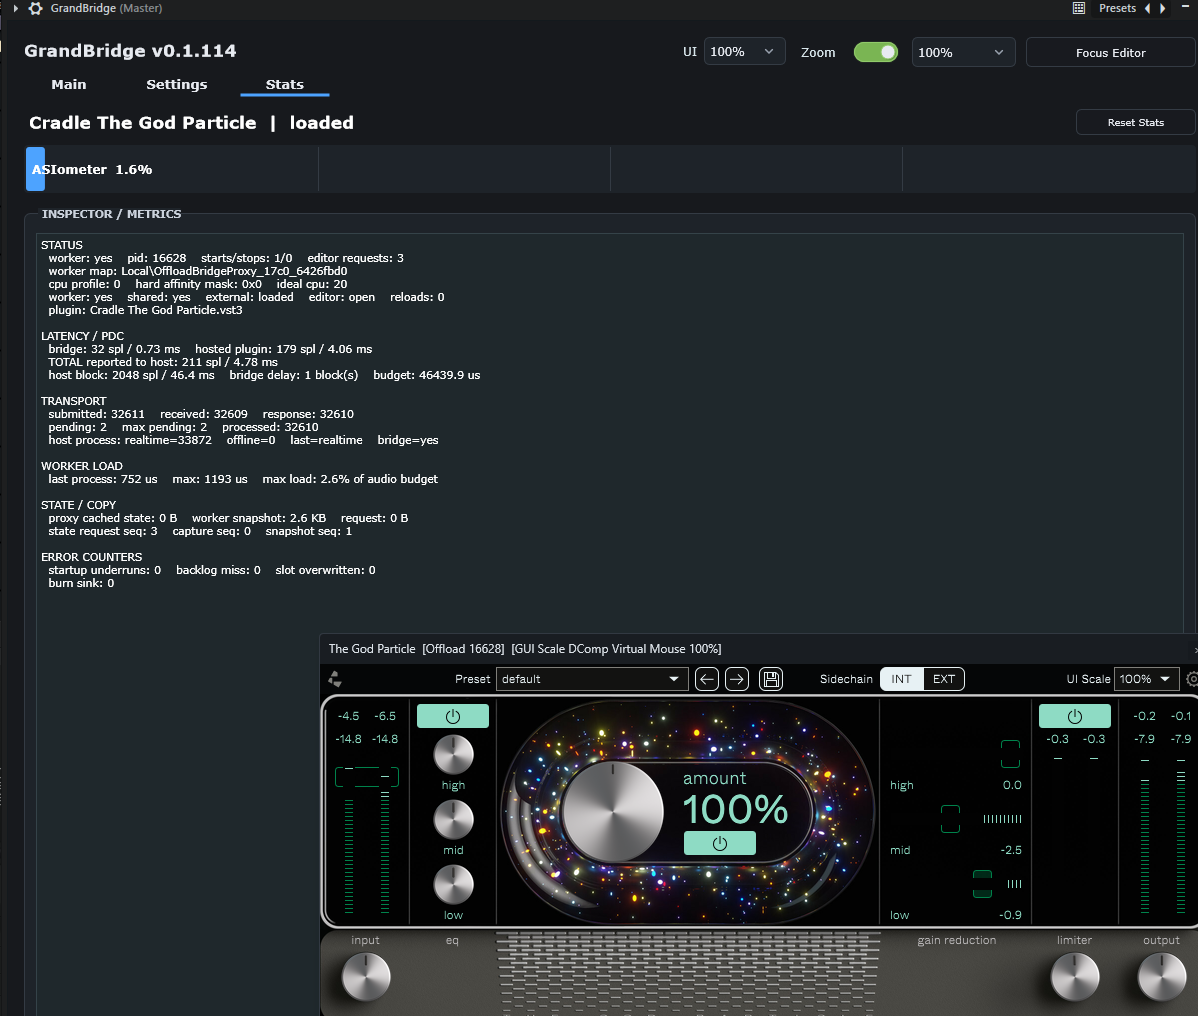Open the Presets label menu
The image size is (1198, 1016).
point(1117,8)
